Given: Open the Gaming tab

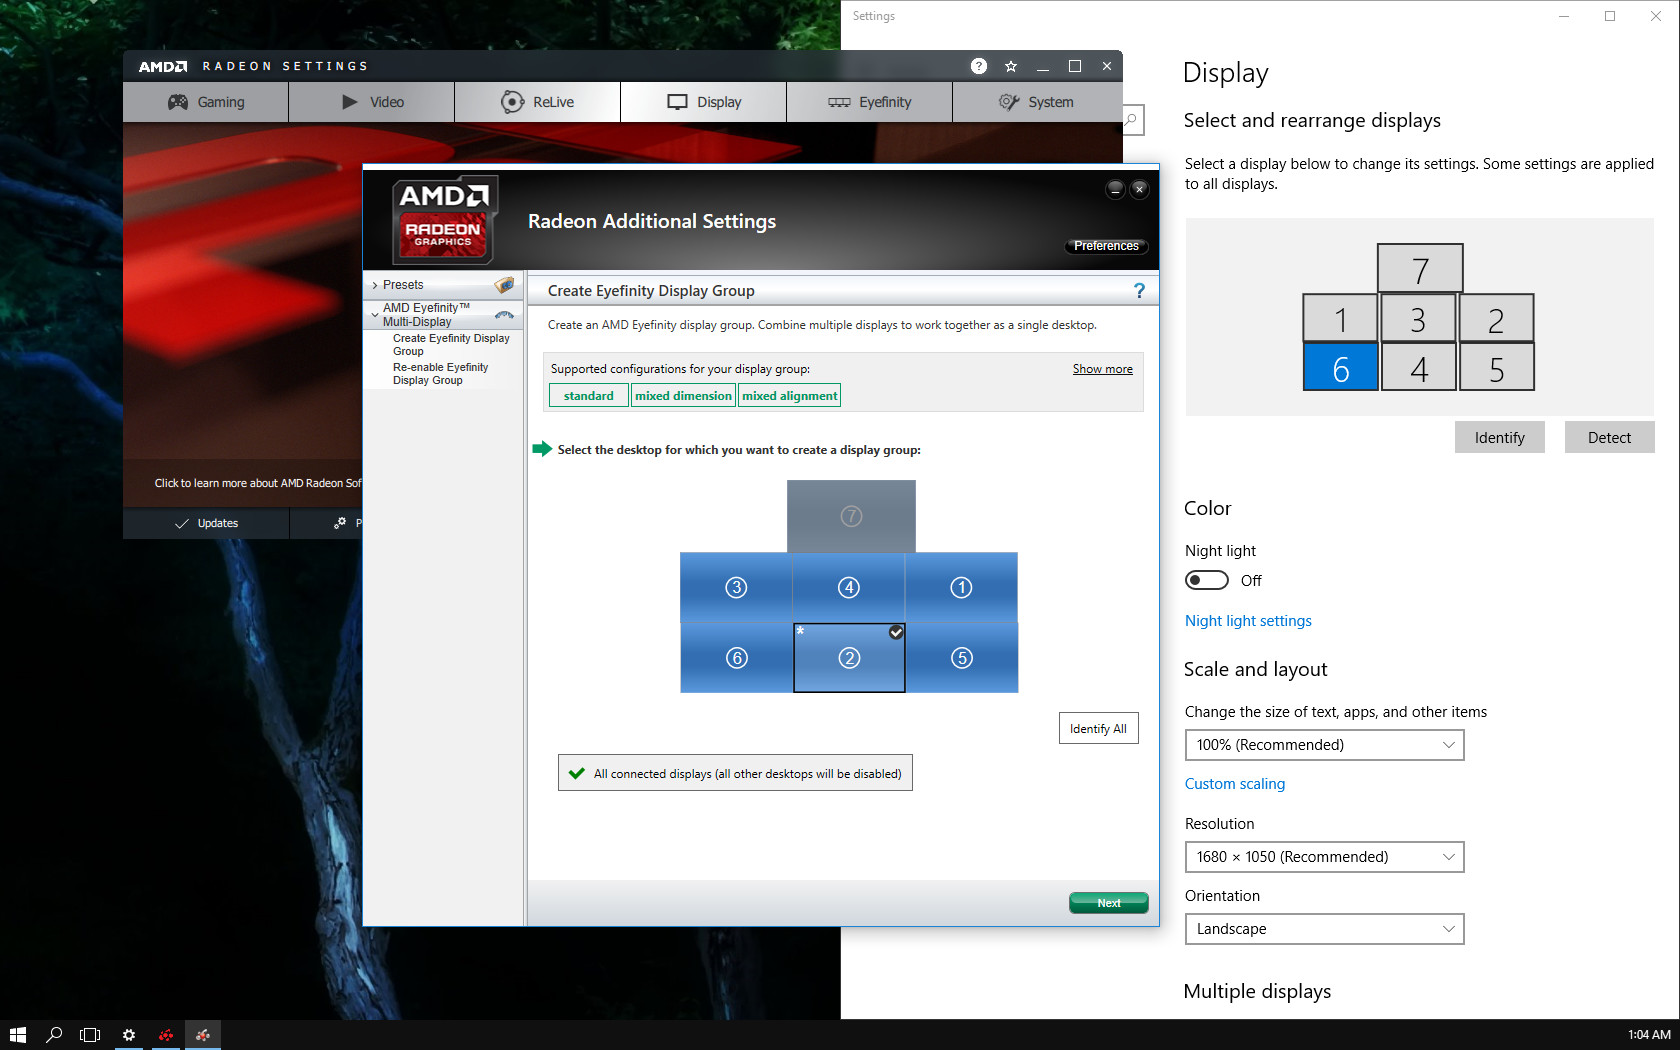Looking at the screenshot, I should [206, 102].
